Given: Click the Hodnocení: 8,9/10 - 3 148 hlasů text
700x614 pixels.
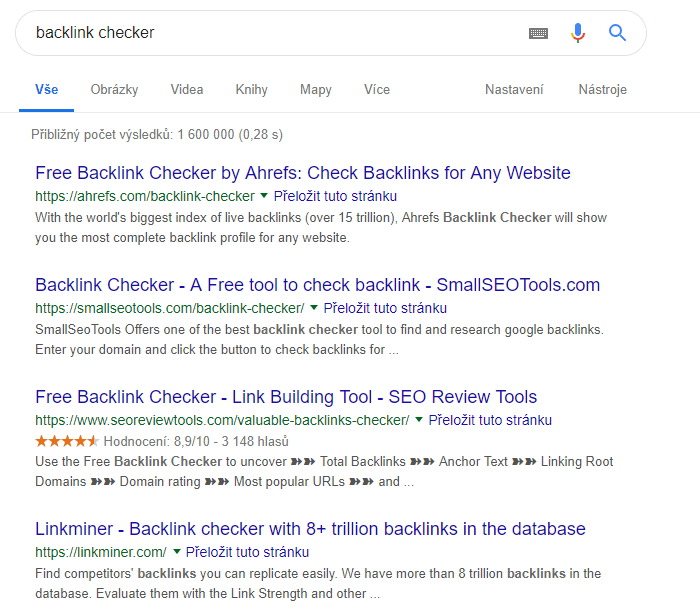Looking at the screenshot, I should [x=196, y=442].
